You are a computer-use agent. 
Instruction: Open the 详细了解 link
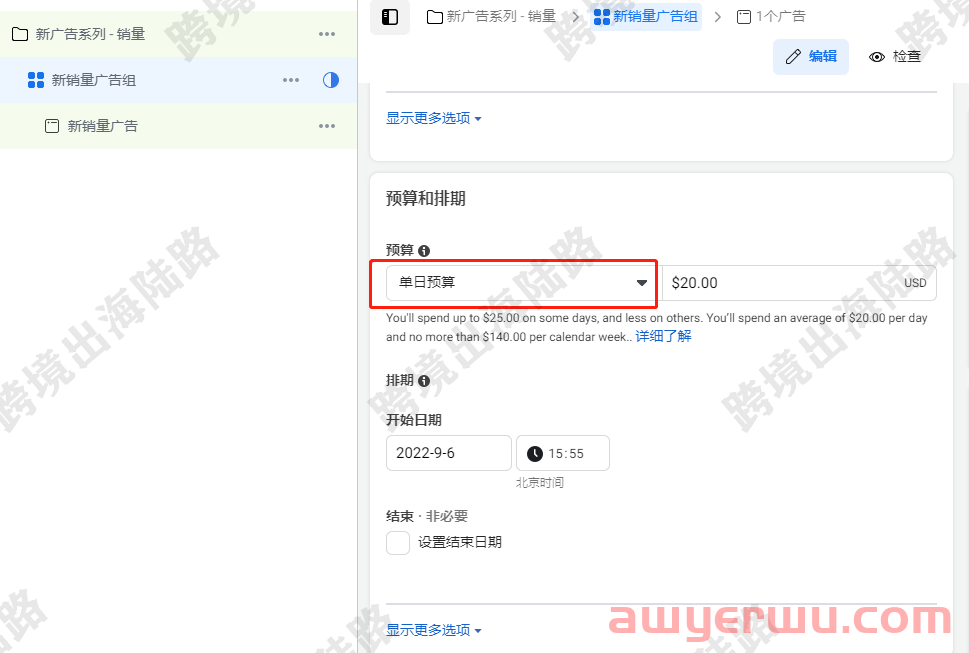click(x=663, y=337)
